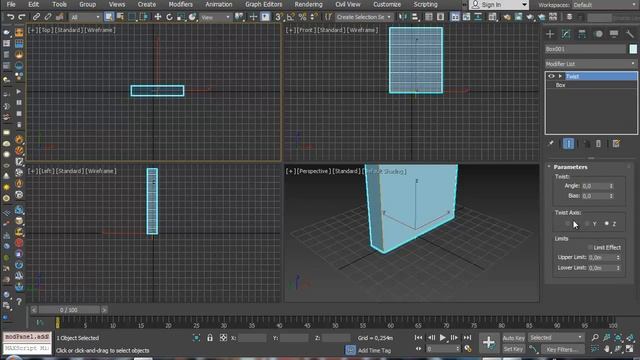Click the Play Animation button

443,338
